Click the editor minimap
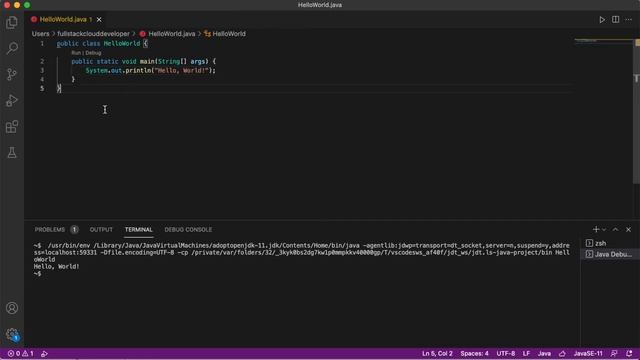This screenshot has height=360, width=640. click(604, 41)
